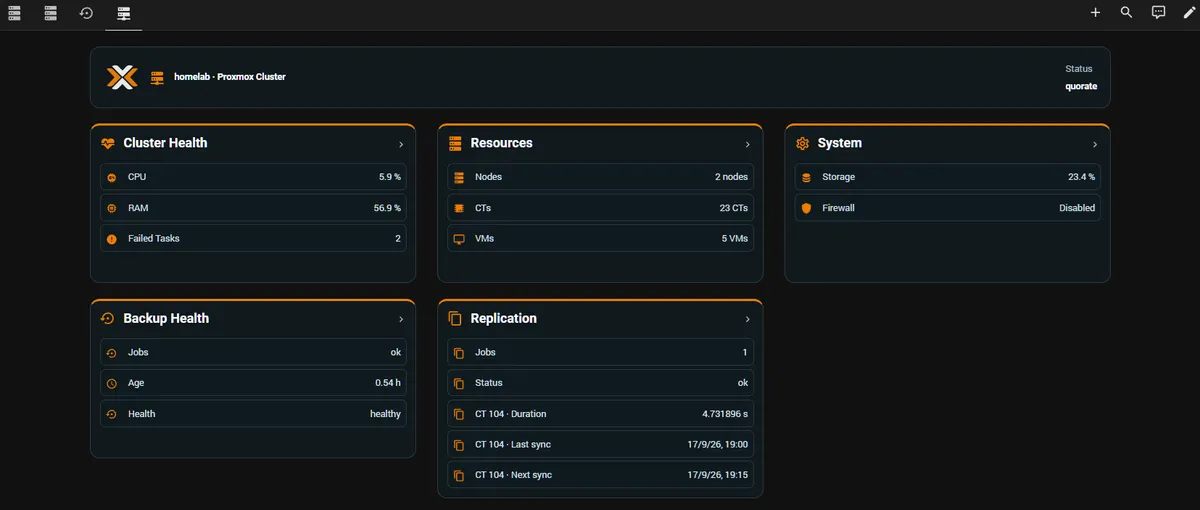Click the replication Jobs row icon

pos(459,352)
